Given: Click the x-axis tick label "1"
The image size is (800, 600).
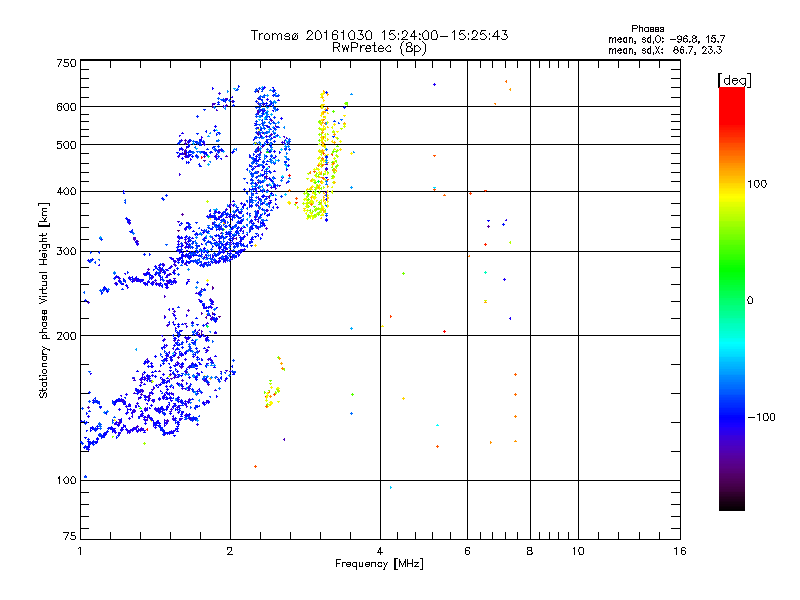Looking at the screenshot, I should [80, 551].
